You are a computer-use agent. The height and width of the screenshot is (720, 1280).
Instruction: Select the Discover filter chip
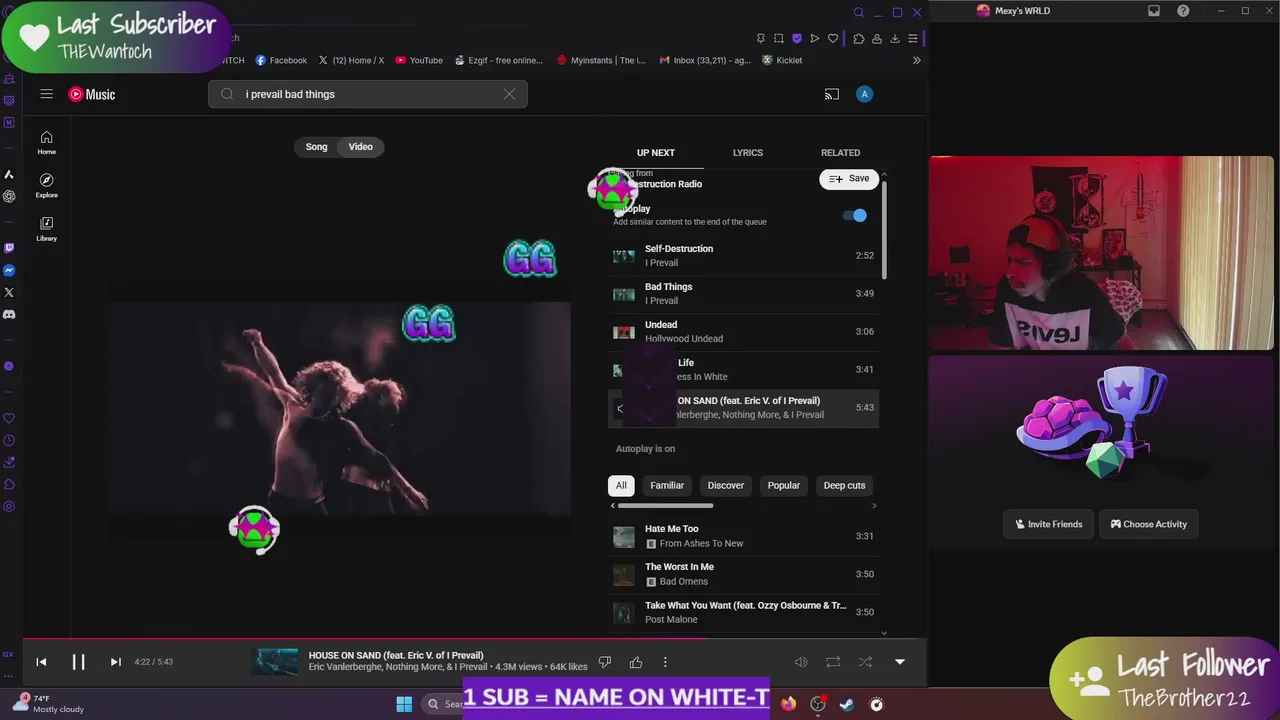click(726, 486)
